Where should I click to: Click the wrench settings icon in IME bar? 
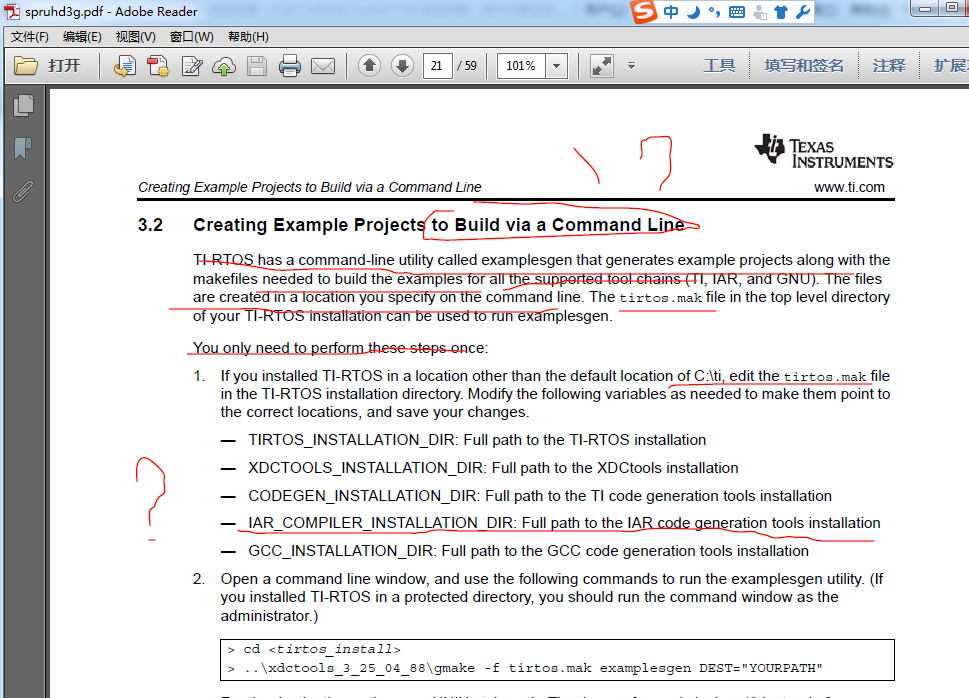[803, 12]
